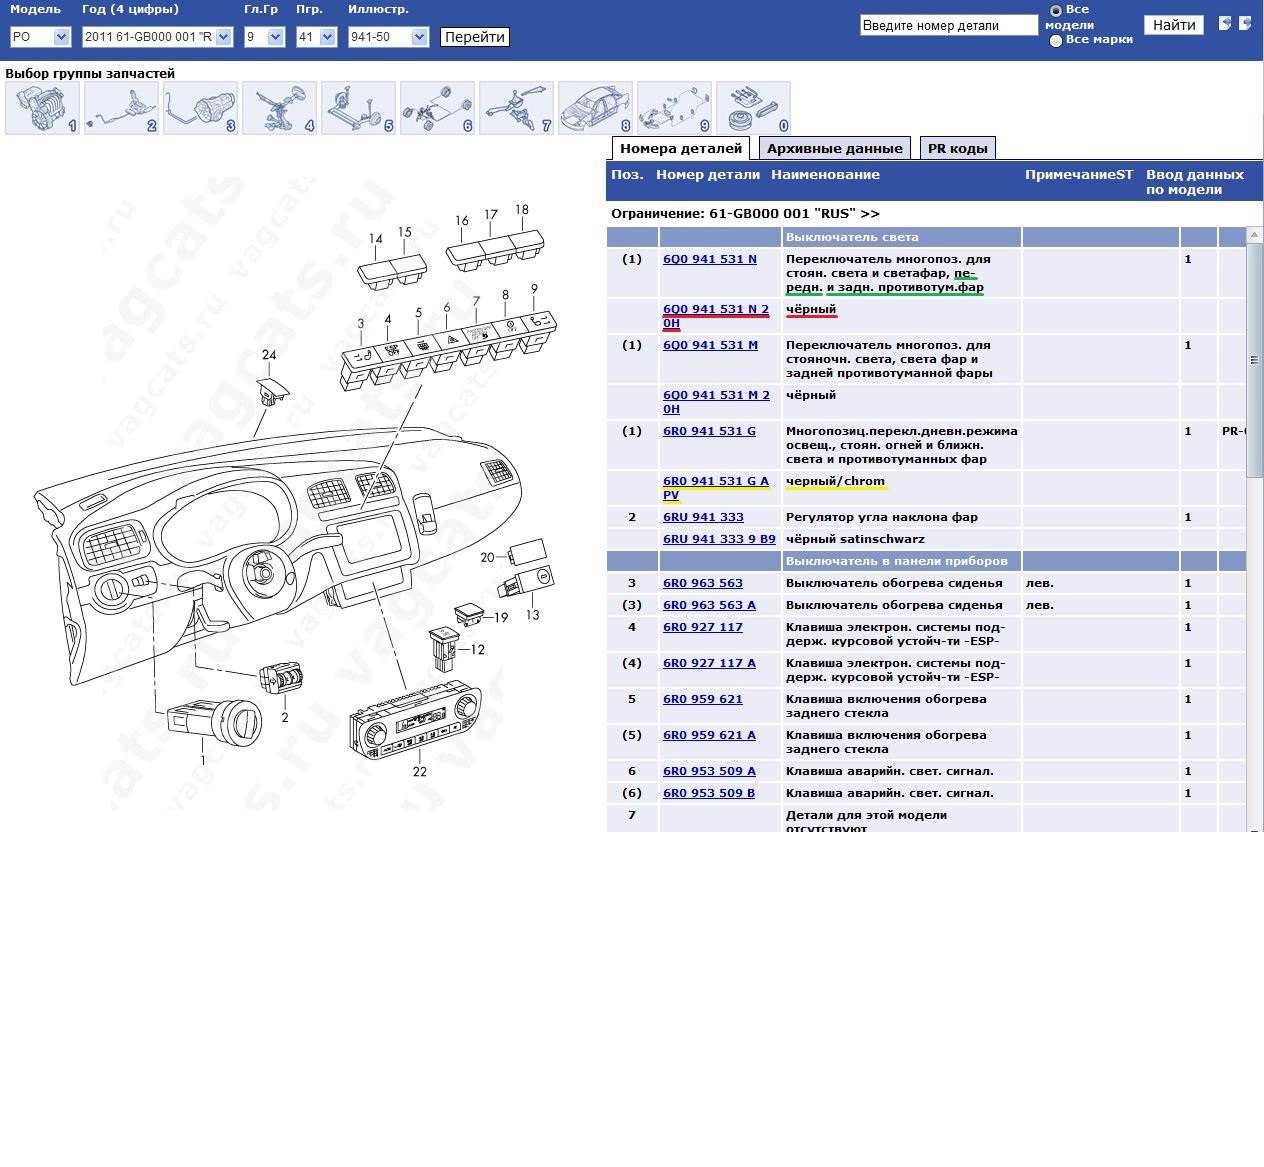This screenshot has width=1264, height=1167.
Task: Select engine parts group 1 icon
Action: coord(42,108)
